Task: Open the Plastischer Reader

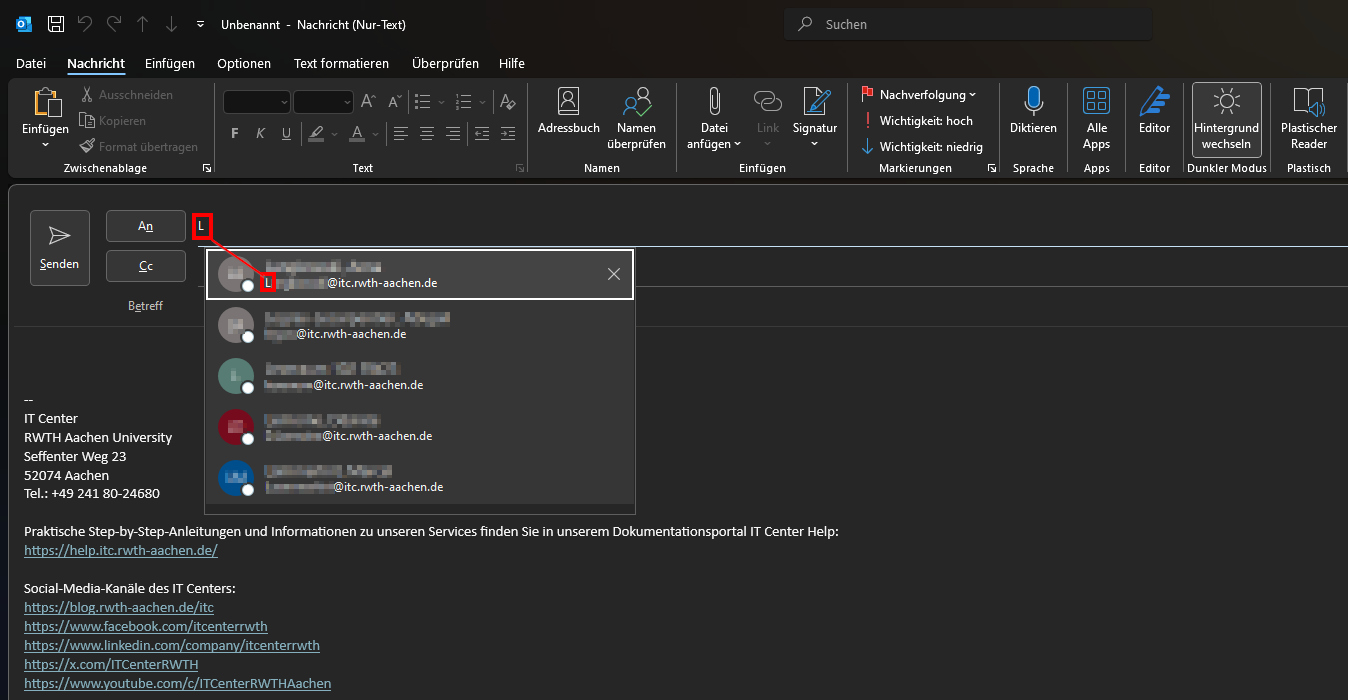Action: pyautogui.click(x=1308, y=112)
